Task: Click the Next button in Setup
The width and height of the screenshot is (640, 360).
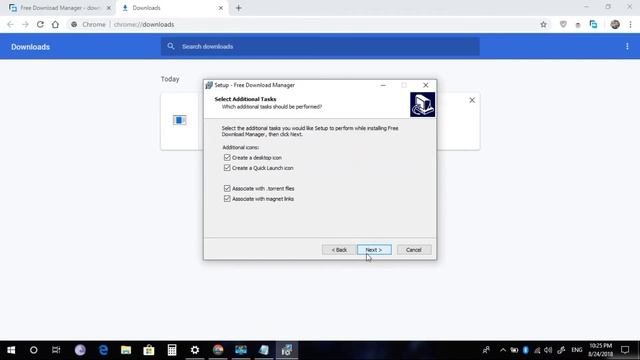Action: point(374,249)
